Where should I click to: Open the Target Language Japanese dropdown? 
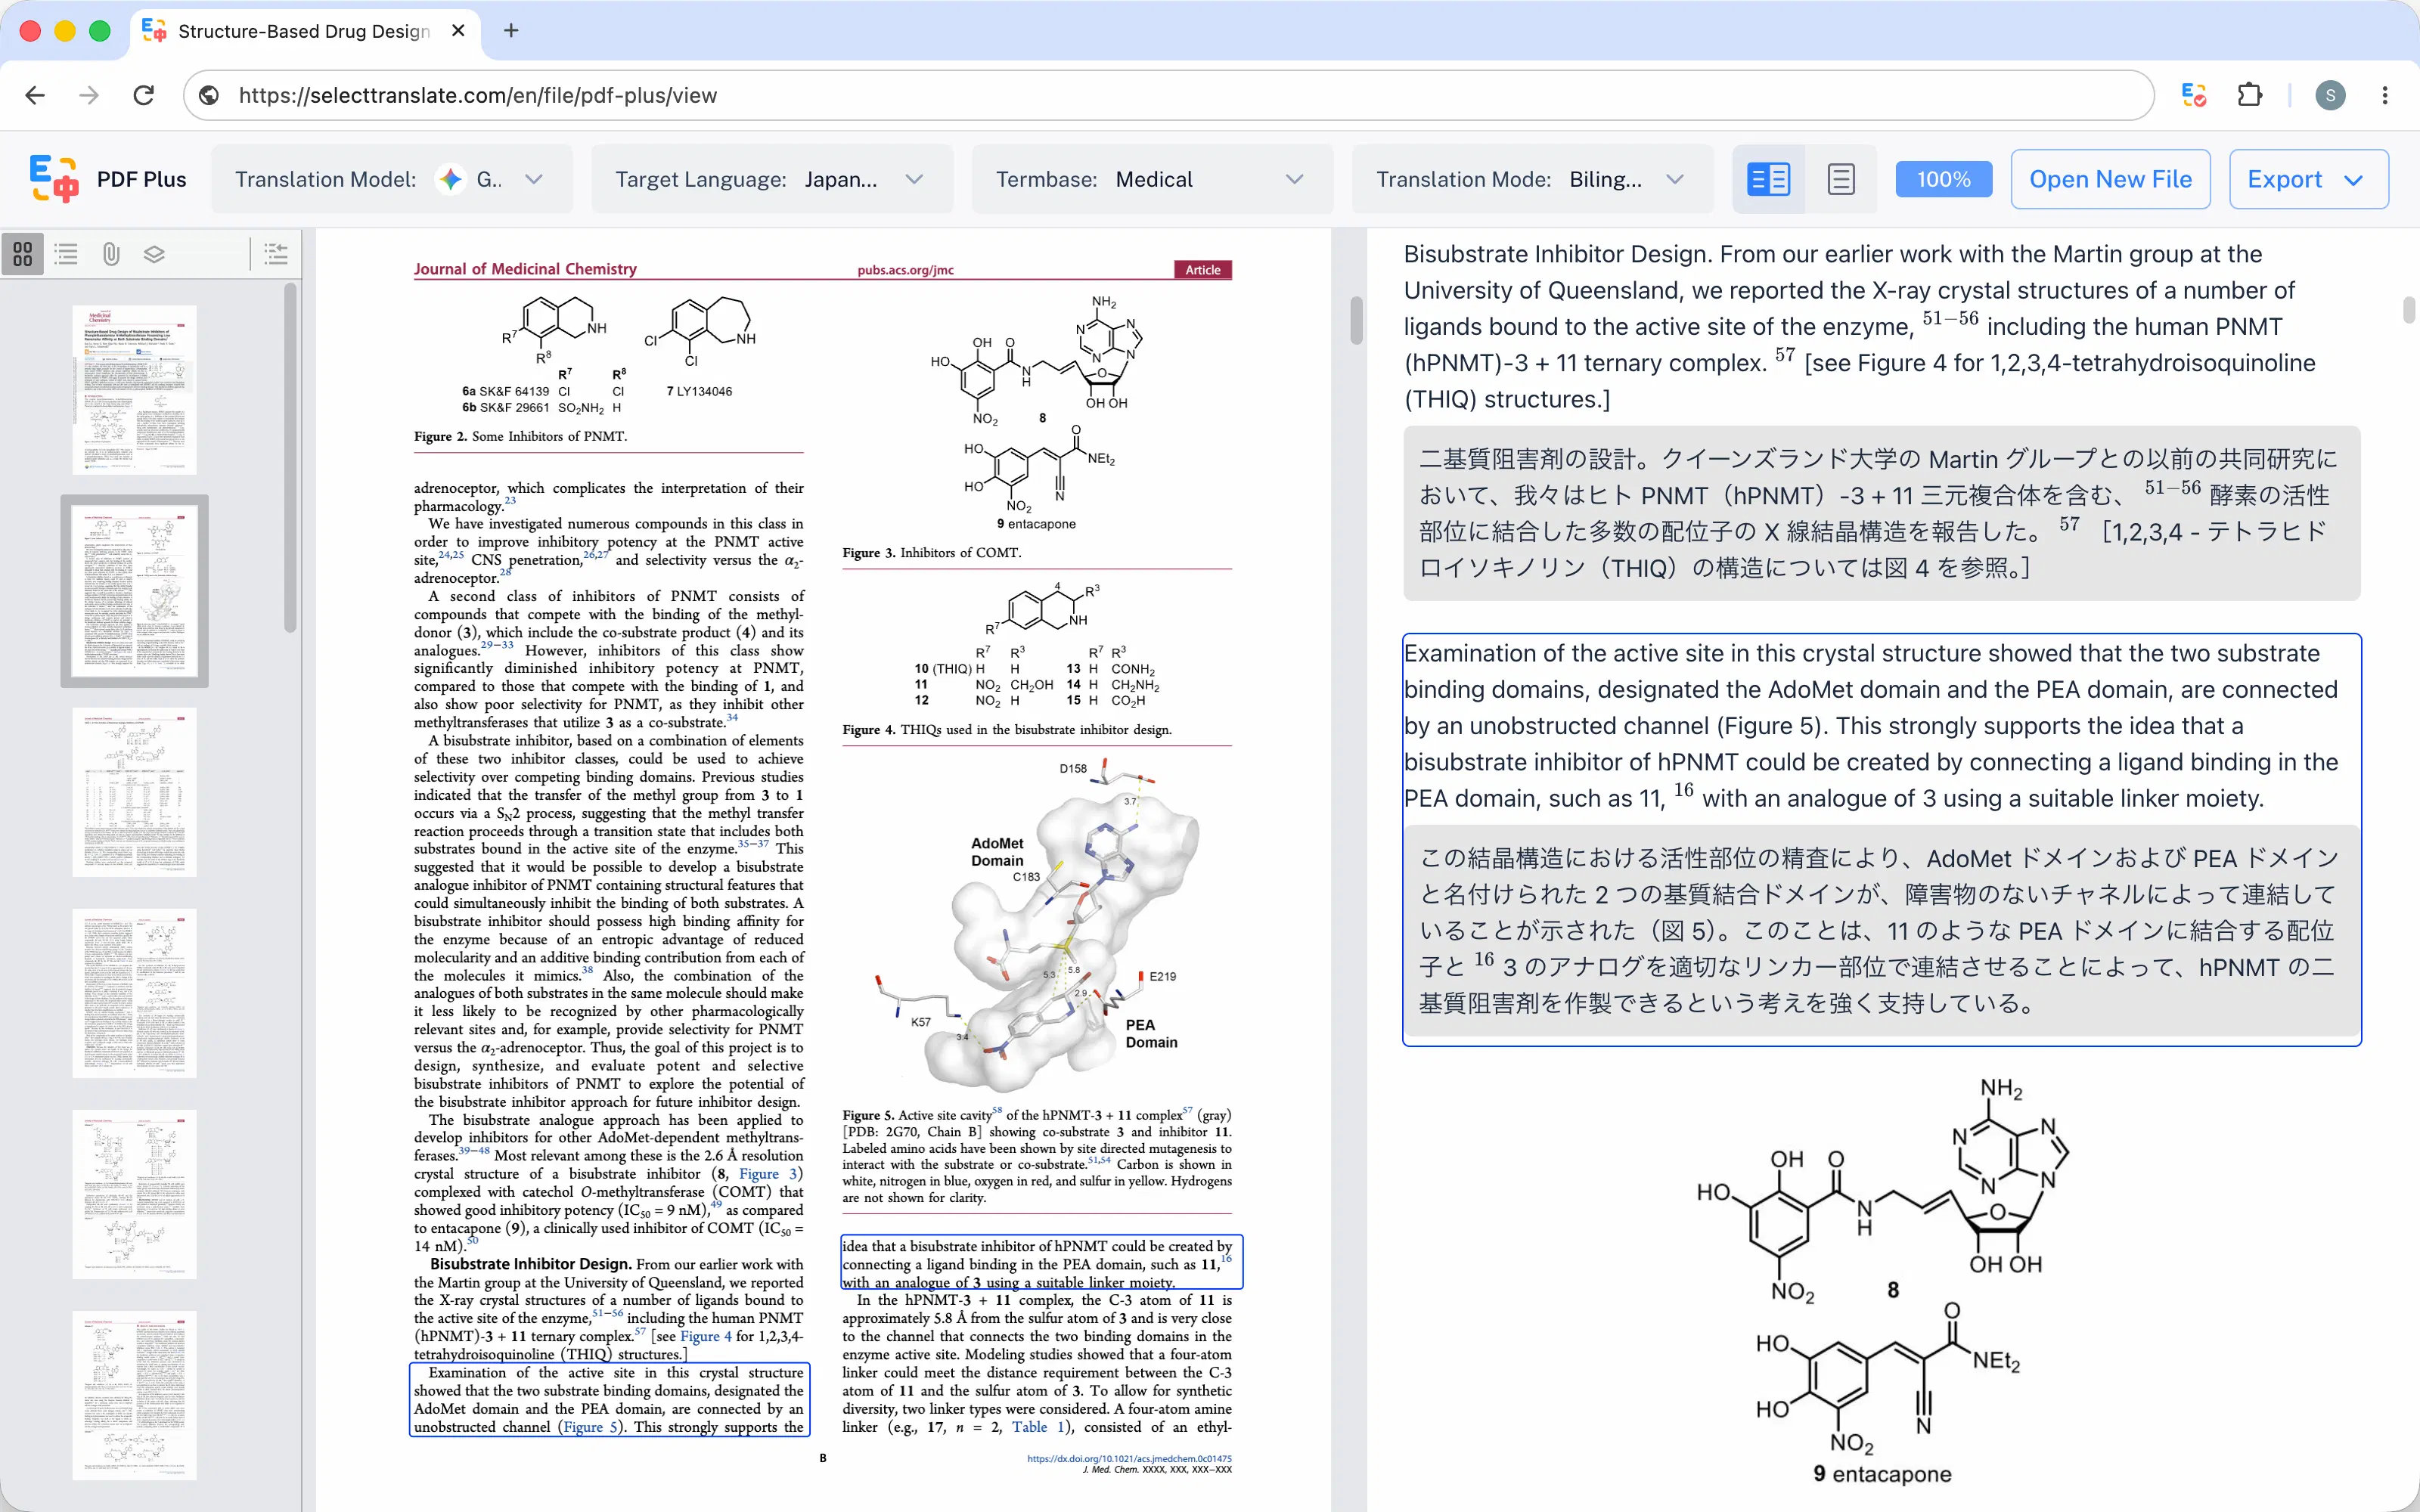[x=771, y=179]
